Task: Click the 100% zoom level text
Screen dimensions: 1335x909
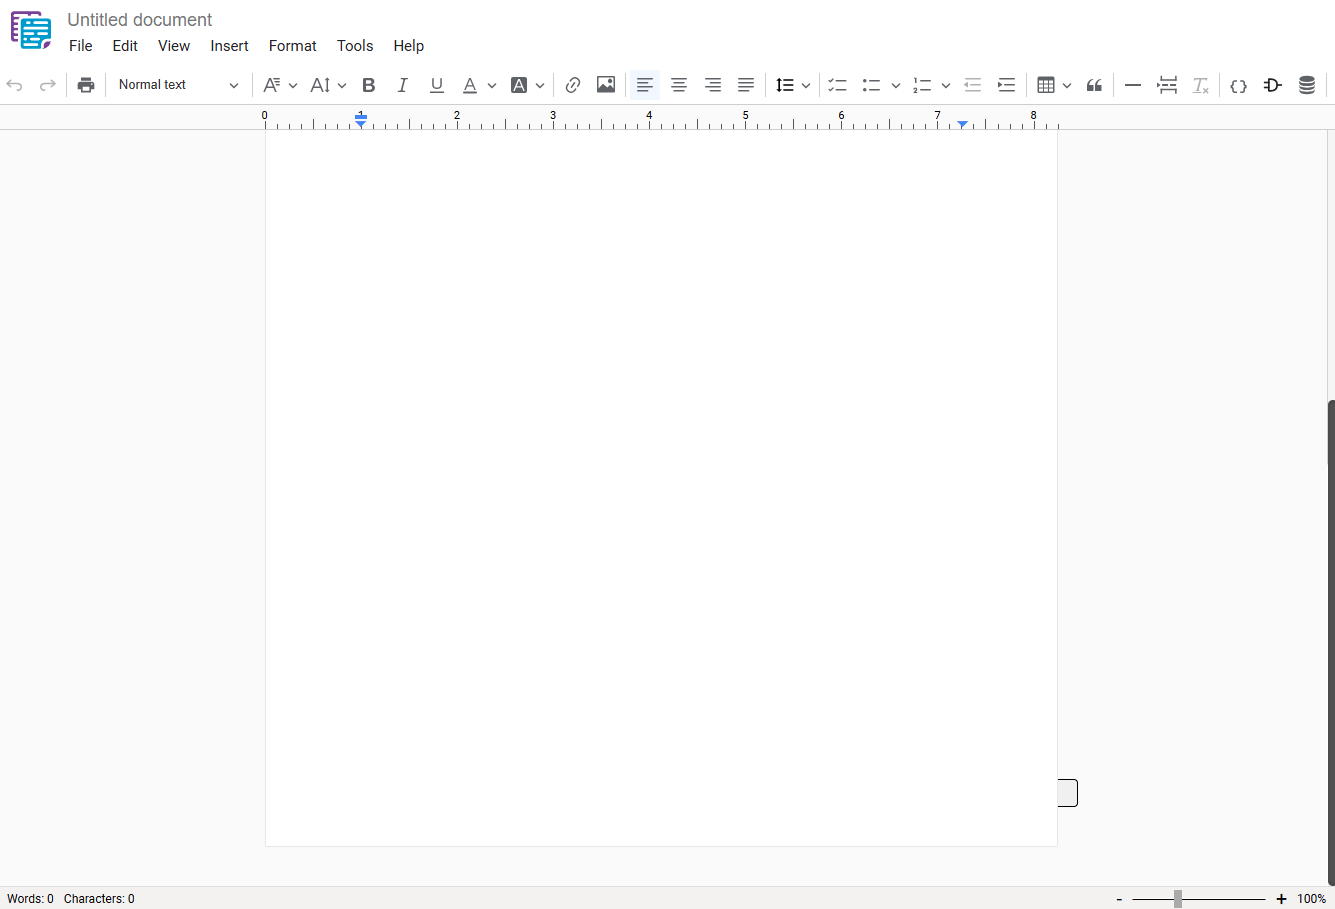Action: click(1312, 899)
